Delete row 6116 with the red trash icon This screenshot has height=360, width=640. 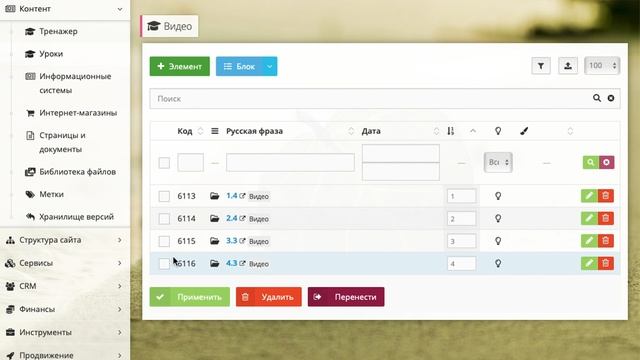pyautogui.click(x=606, y=263)
